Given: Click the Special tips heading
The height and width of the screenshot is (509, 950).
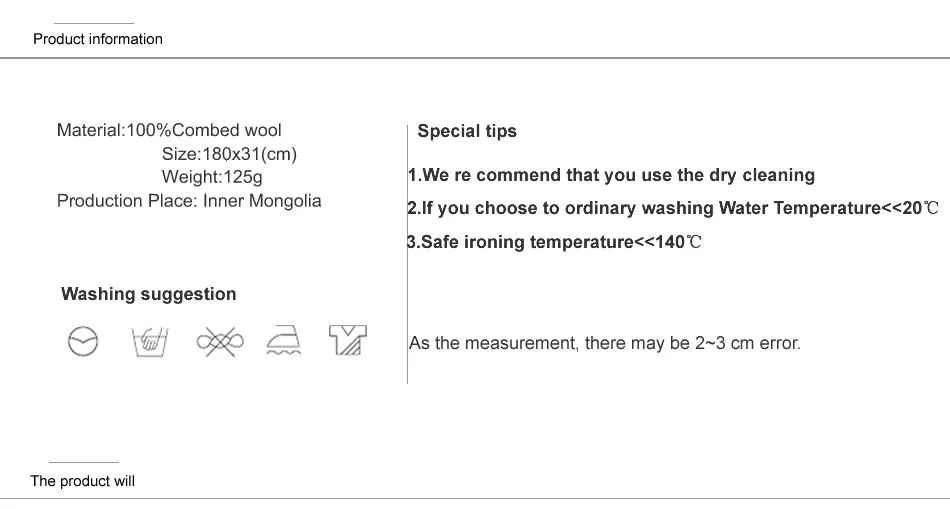Looking at the screenshot, I should click(x=467, y=131).
